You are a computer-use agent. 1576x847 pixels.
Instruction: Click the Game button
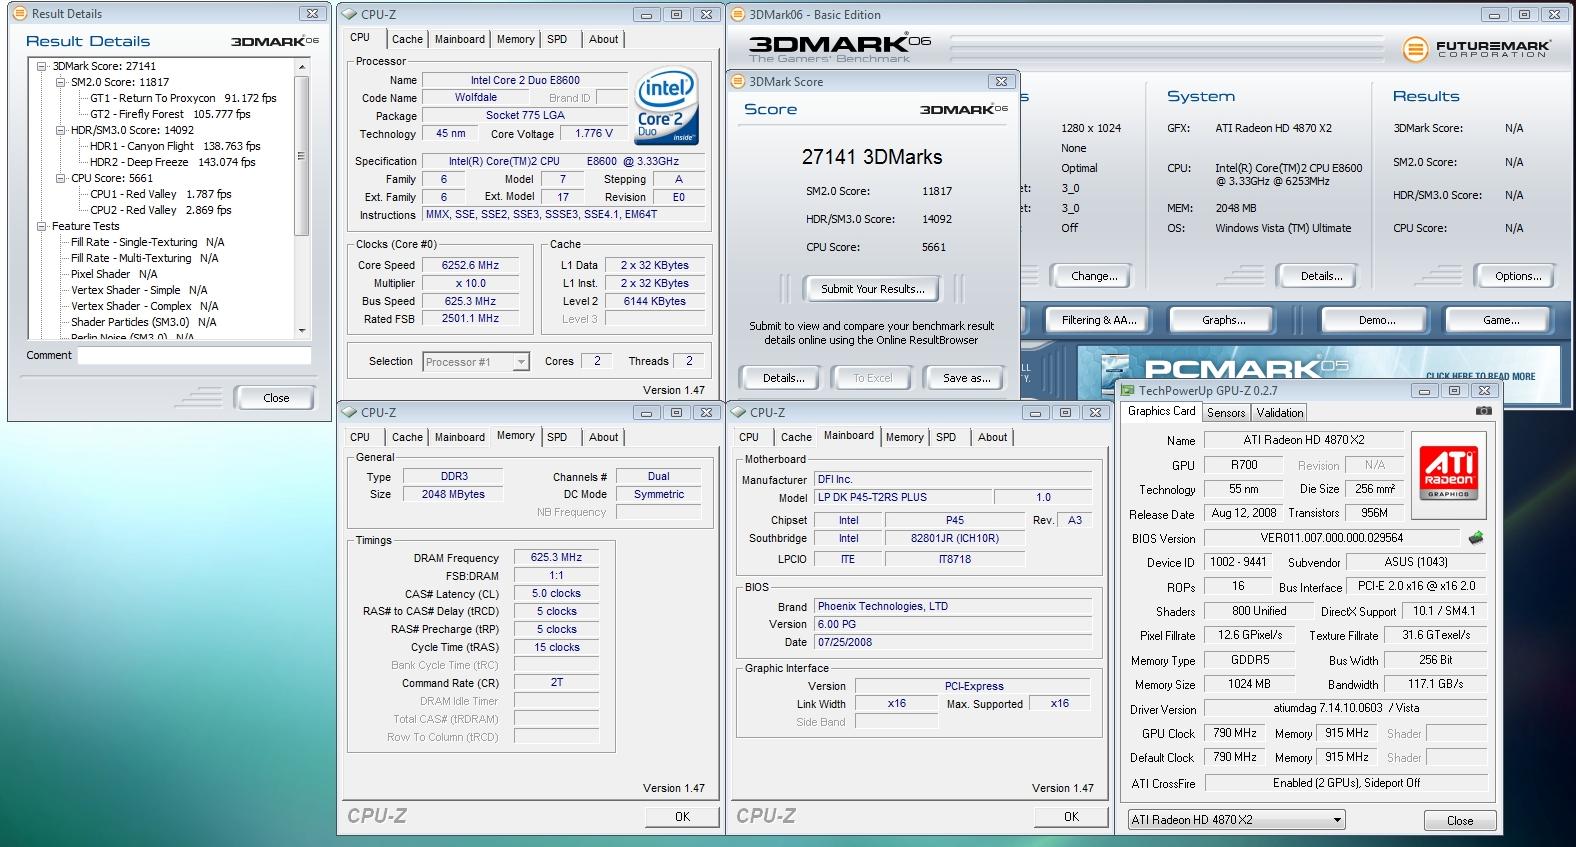click(1500, 320)
